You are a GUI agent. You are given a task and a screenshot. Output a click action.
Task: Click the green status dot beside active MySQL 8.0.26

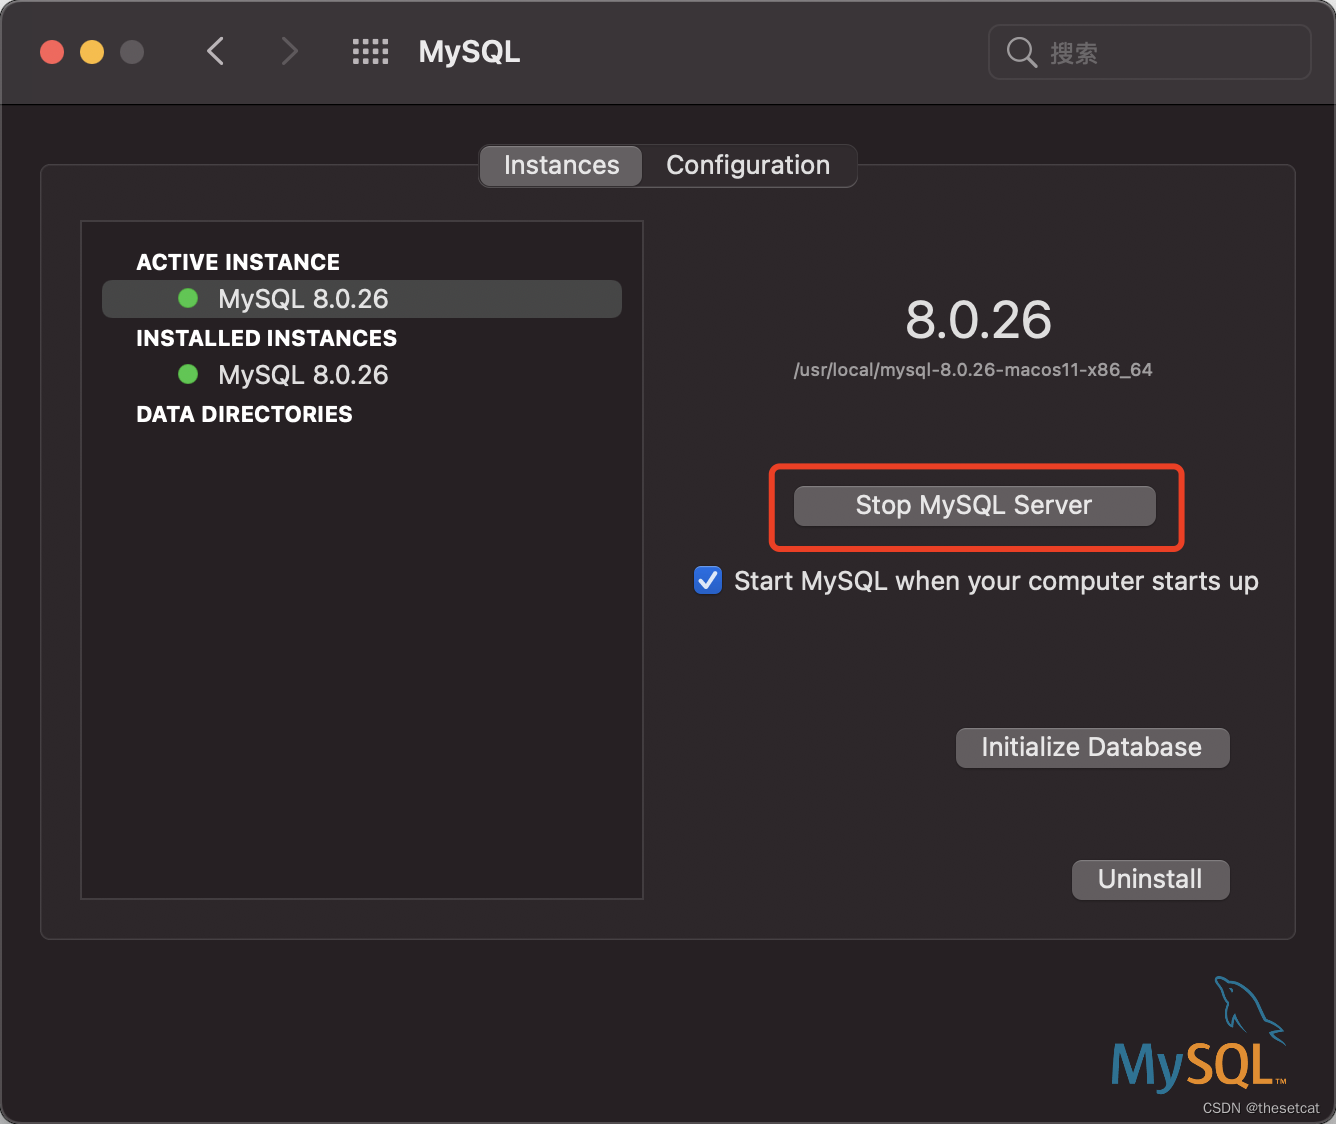pyautogui.click(x=188, y=298)
